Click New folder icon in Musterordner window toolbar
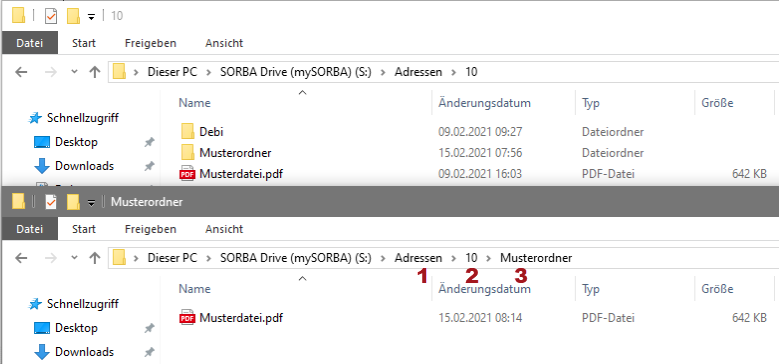This screenshot has height=364, width=779. tap(74, 202)
